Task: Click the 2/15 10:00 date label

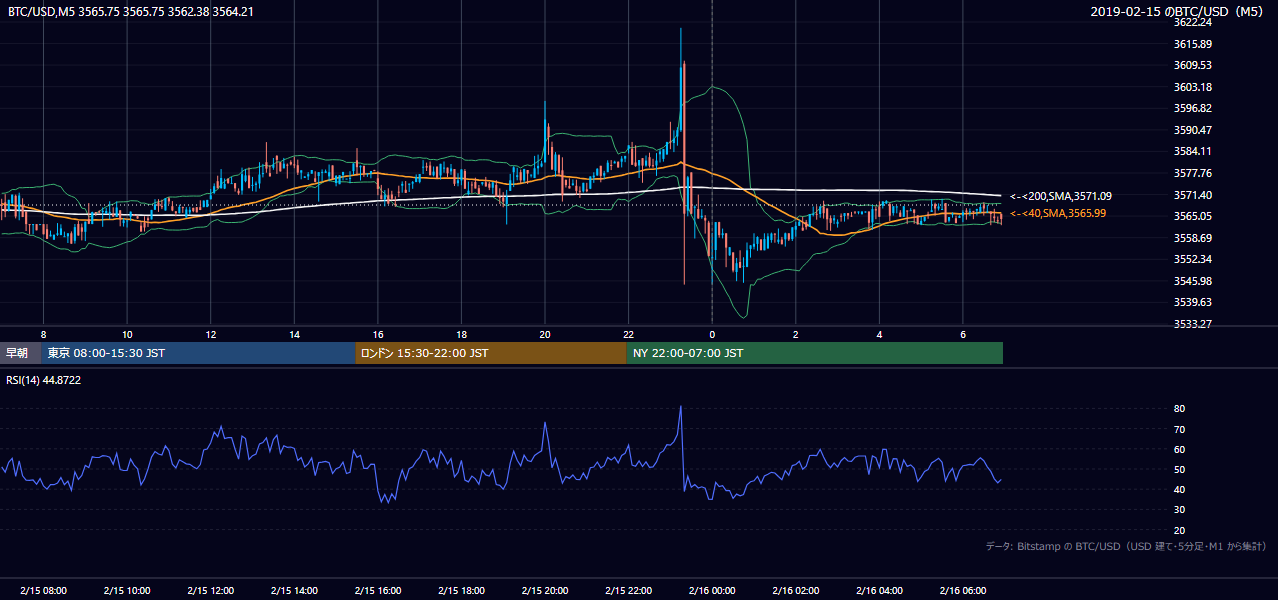Action: click(127, 591)
